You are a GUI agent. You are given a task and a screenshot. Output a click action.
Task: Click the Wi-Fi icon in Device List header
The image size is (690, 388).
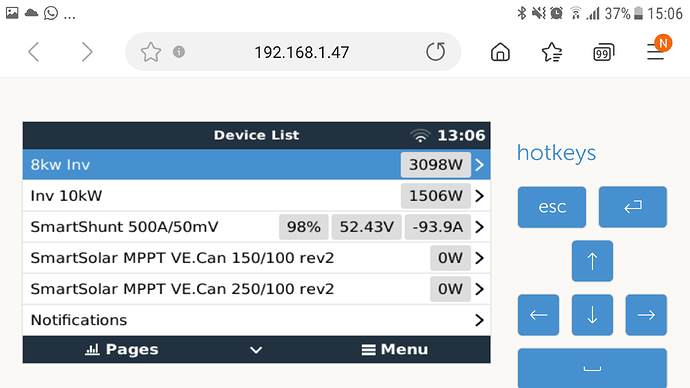coord(420,135)
